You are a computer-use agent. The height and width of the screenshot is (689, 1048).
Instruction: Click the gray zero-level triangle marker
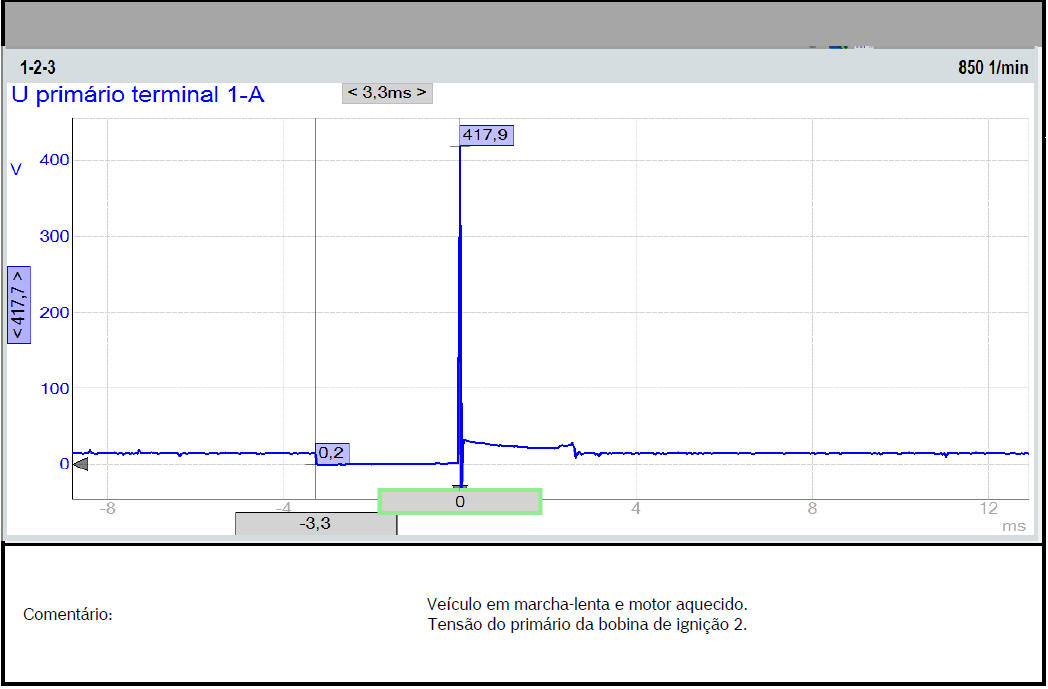coord(81,464)
